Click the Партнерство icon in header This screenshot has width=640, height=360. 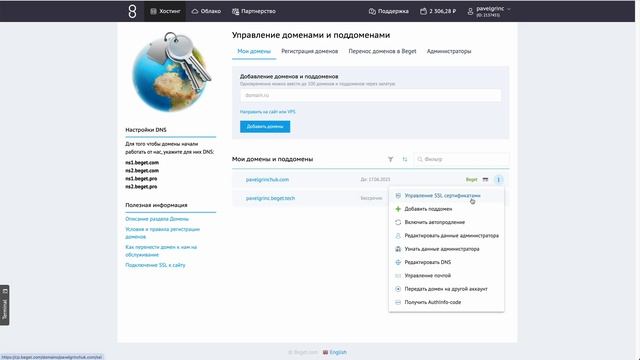point(235,11)
